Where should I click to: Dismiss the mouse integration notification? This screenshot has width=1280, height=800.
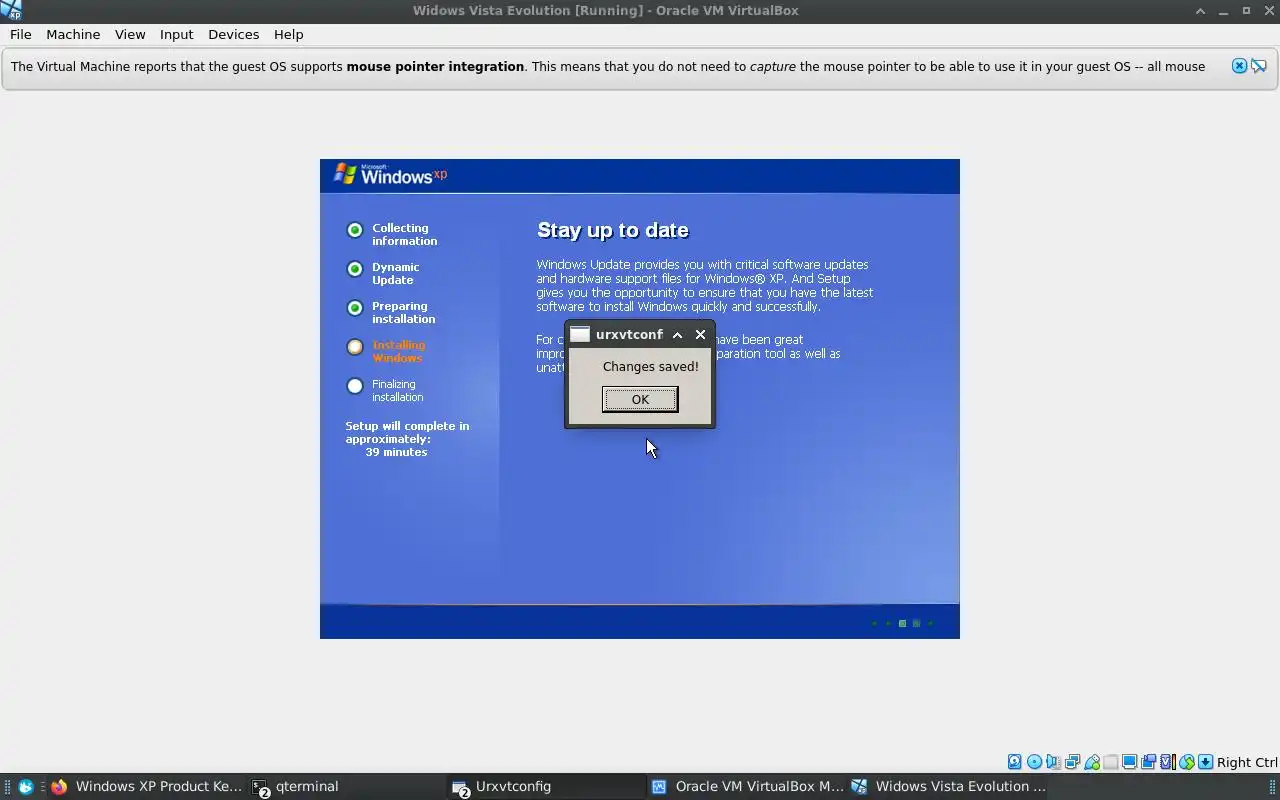(1239, 66)
